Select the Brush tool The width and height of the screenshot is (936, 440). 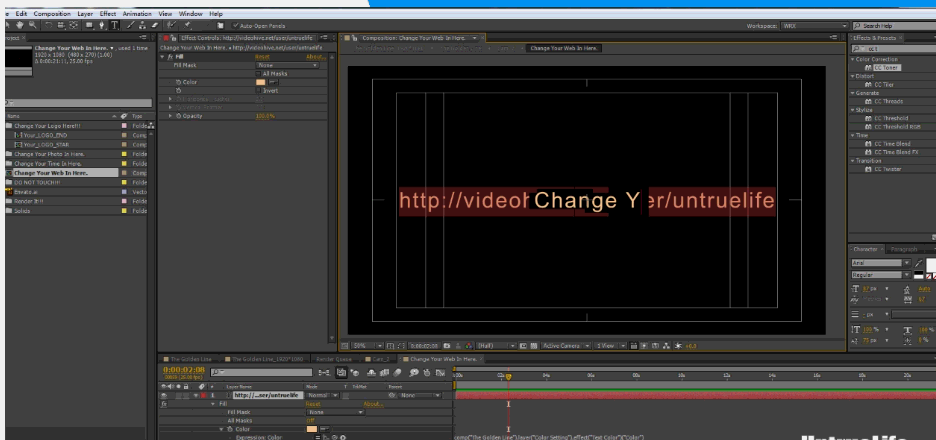(131, 25)
